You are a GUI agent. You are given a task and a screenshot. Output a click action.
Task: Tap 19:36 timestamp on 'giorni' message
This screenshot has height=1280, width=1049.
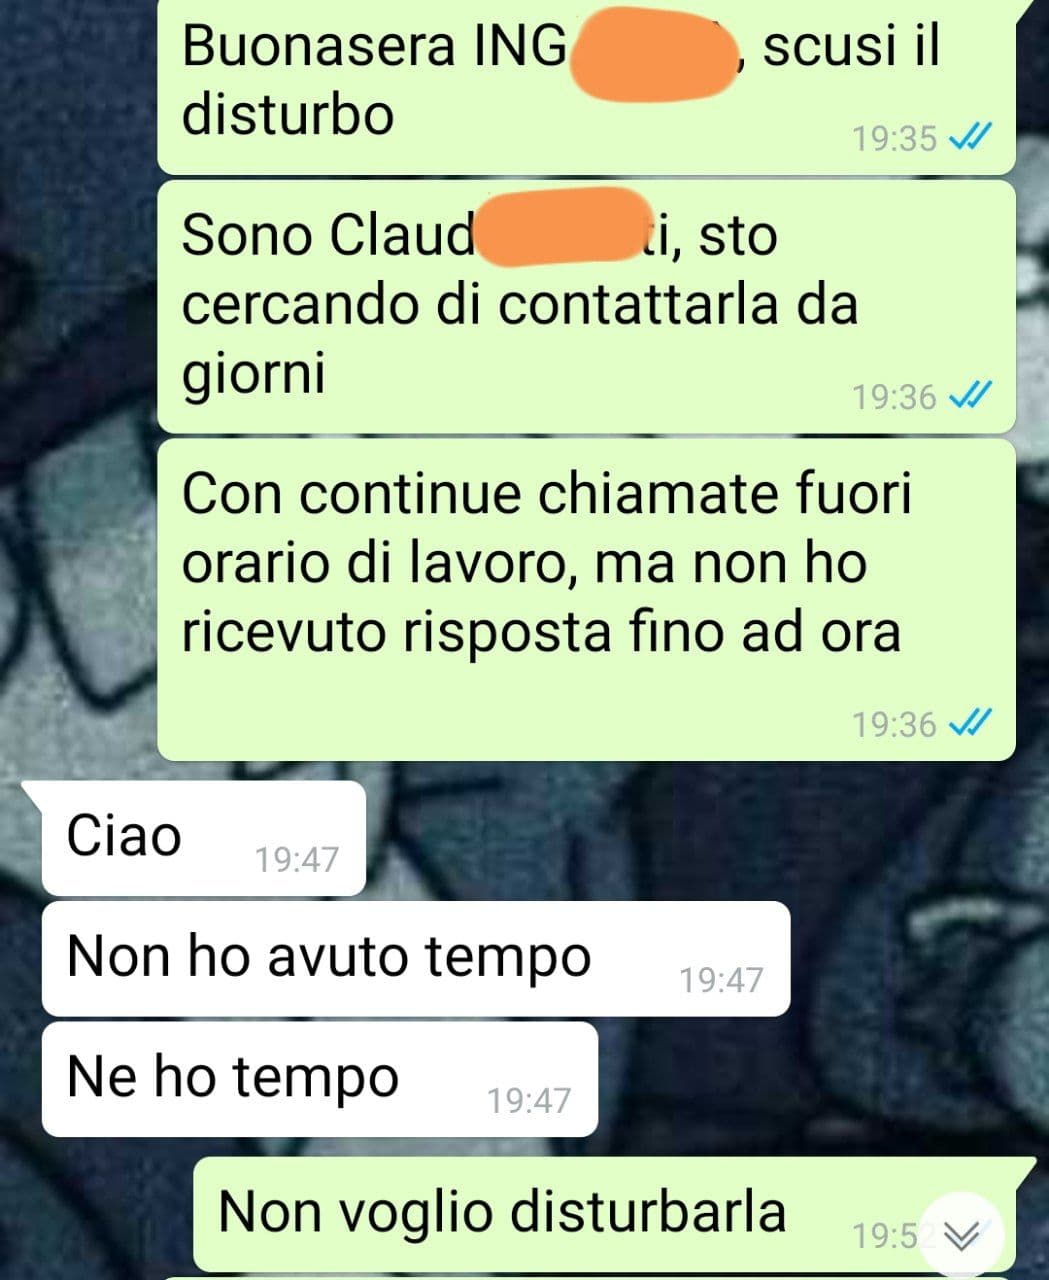point(894,397)
